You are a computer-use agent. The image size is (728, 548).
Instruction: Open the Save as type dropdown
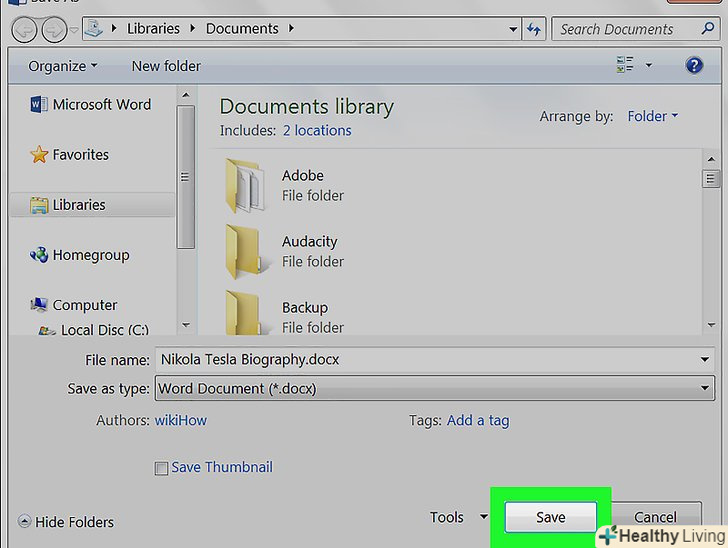435,388
